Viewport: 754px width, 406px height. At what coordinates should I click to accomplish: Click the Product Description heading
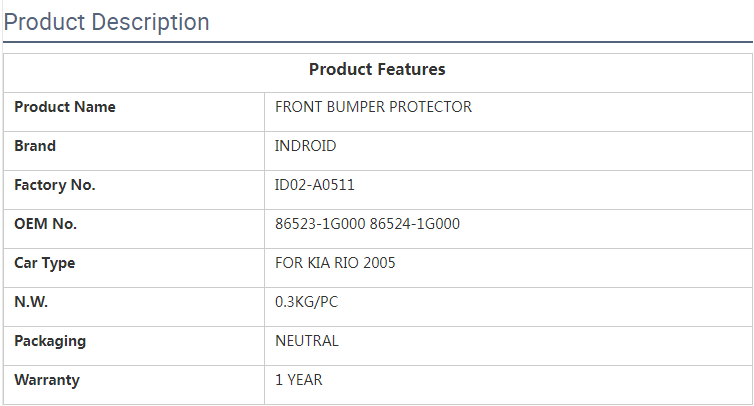(x=107, y=22)
